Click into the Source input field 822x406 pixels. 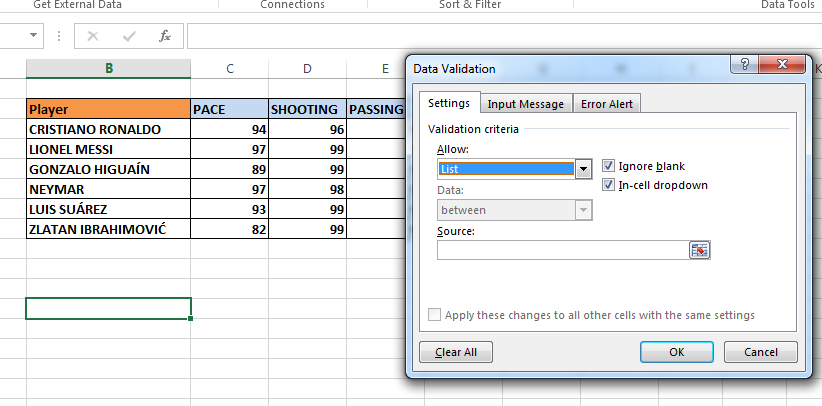click(563, 250)
